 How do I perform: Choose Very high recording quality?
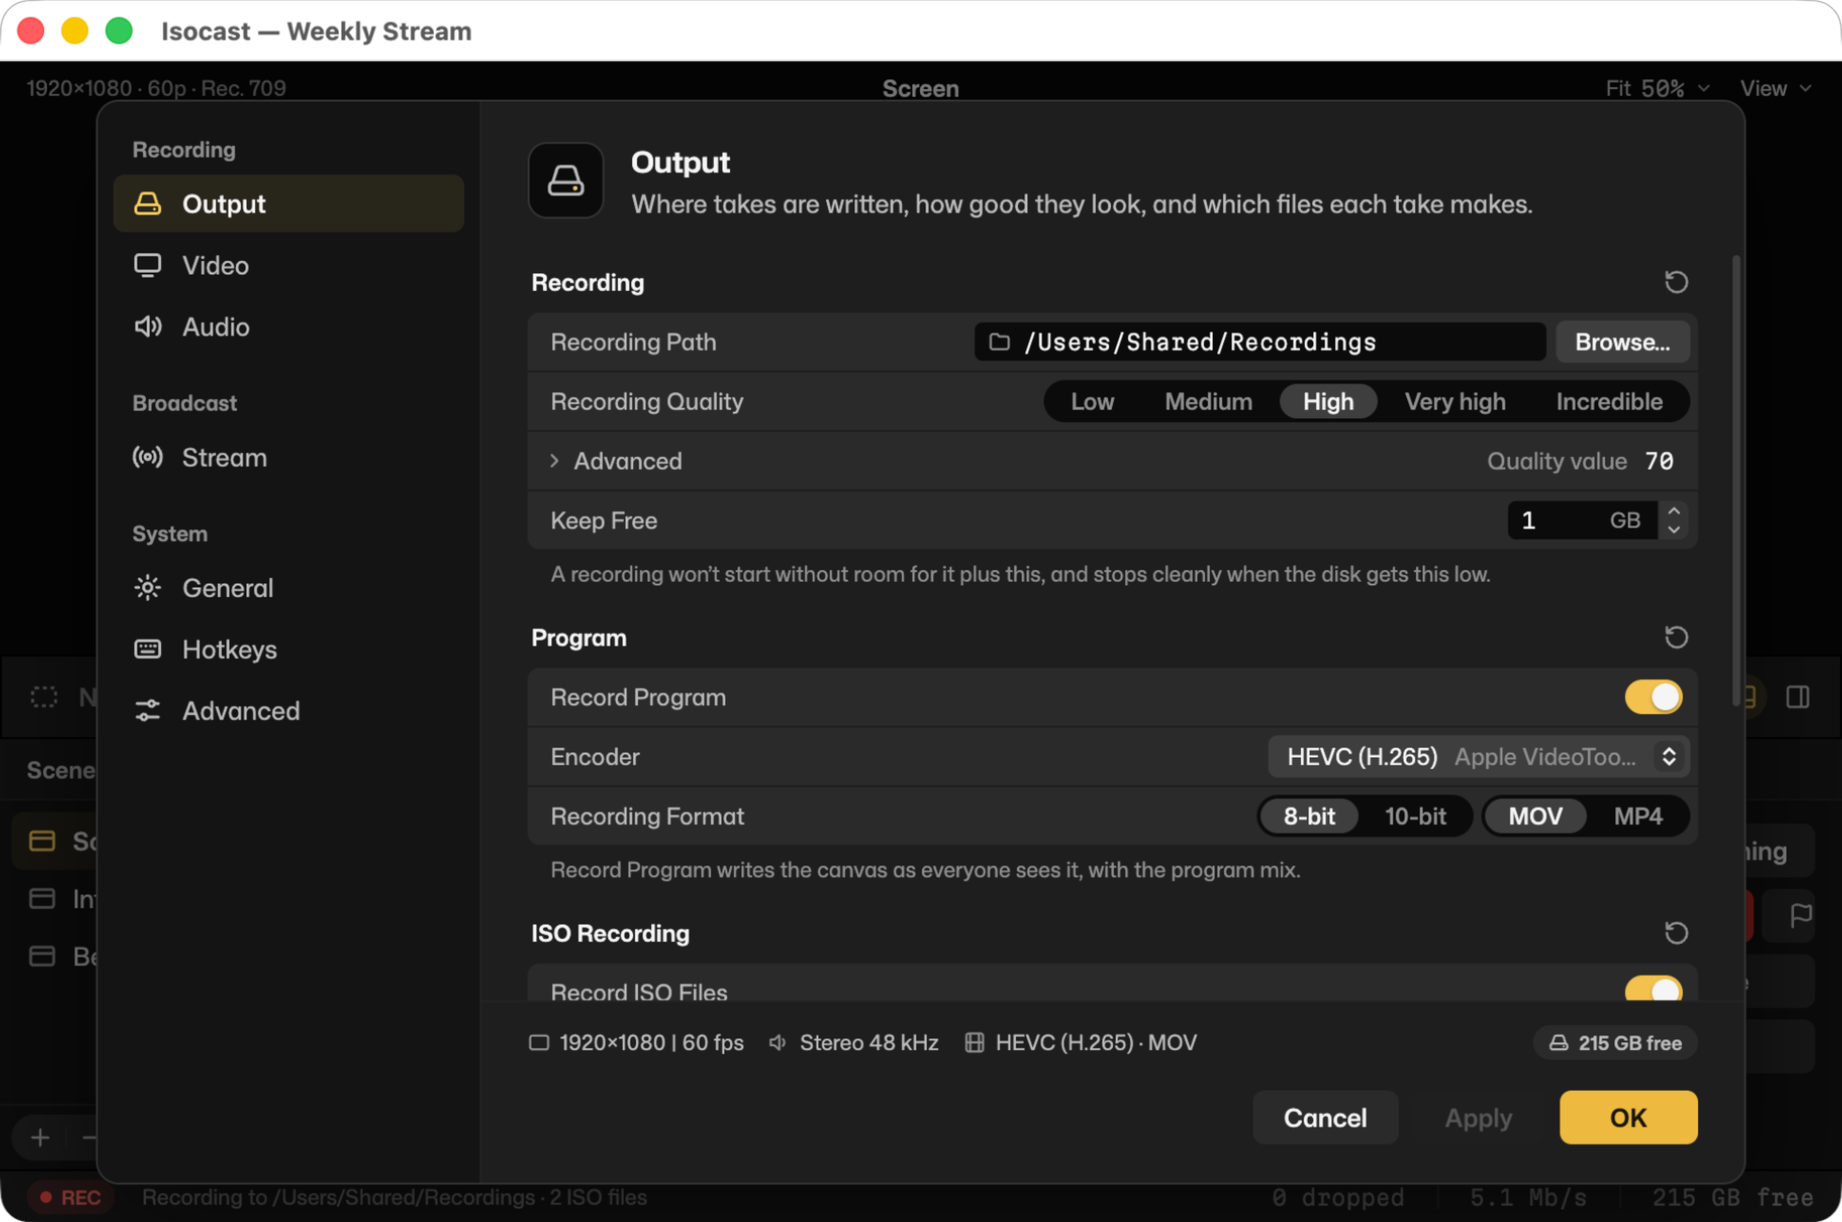pos(1455,402)
